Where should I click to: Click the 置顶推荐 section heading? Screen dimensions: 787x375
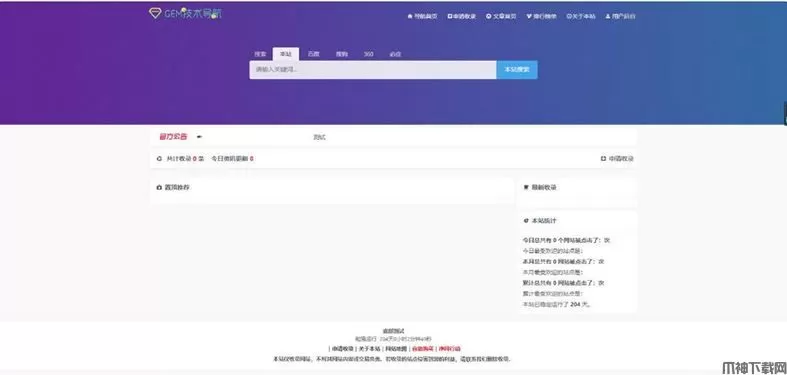tap(177, 187)
